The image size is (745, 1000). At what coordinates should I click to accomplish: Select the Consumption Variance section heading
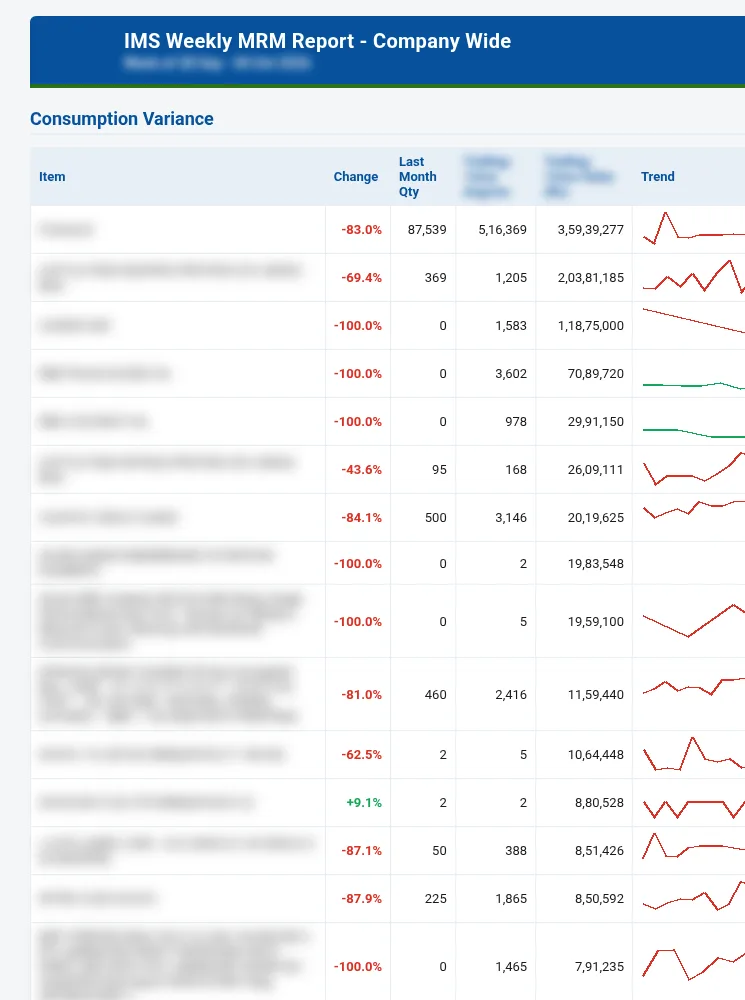click(x=122, y=119)
